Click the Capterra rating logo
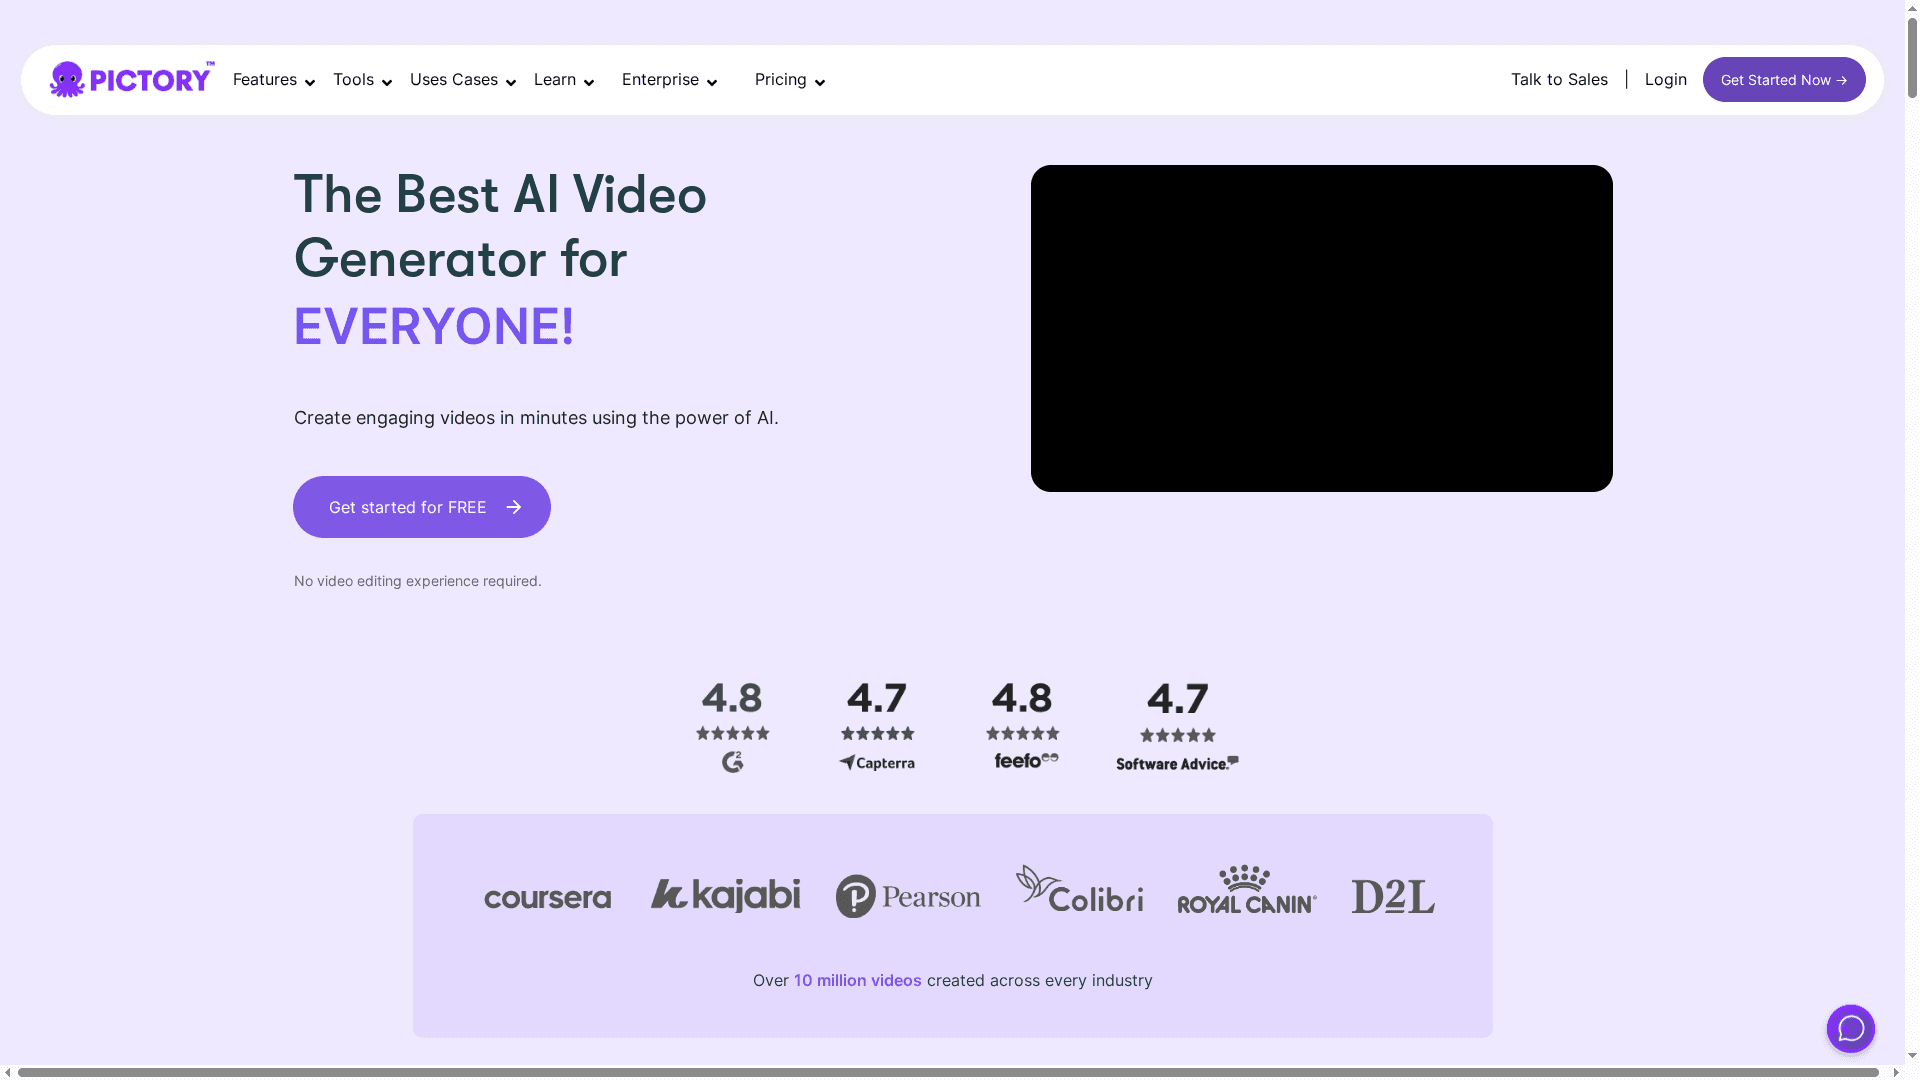This screenshot has width=1920, height=1080. 877,762
